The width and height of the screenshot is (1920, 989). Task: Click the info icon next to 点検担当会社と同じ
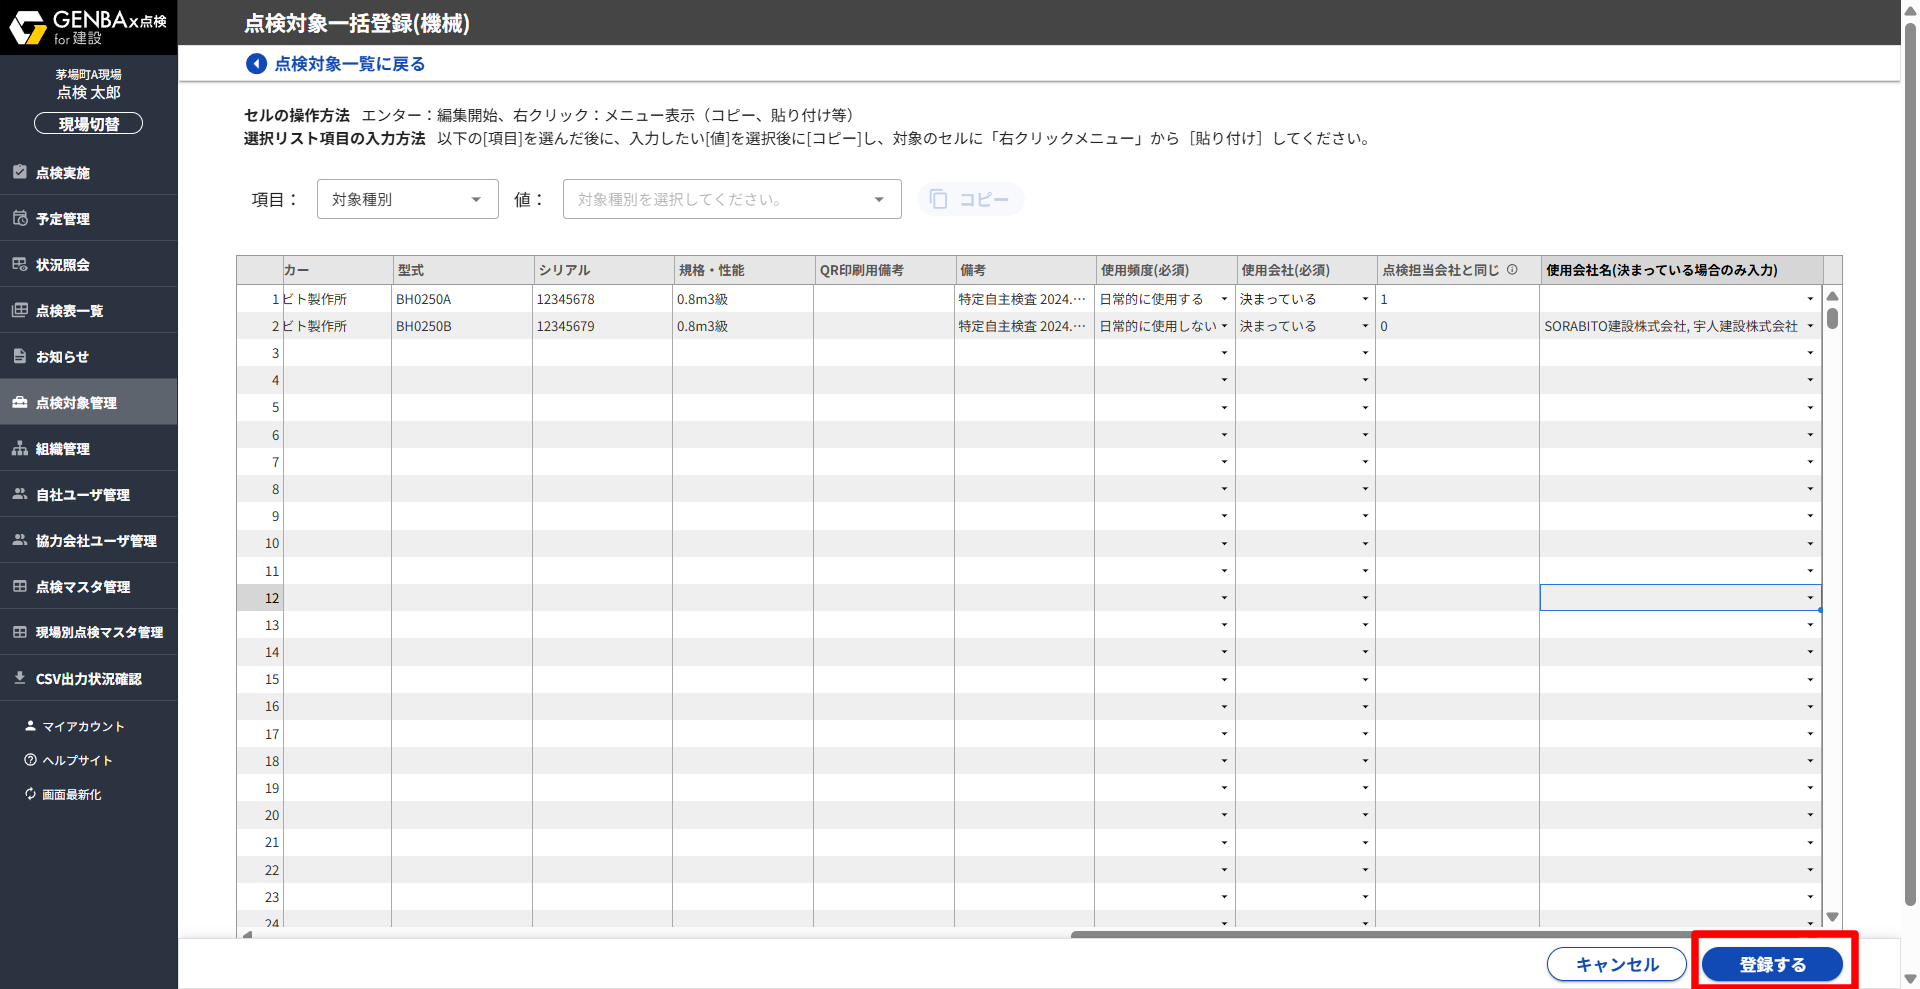[x=1512, y=270]
